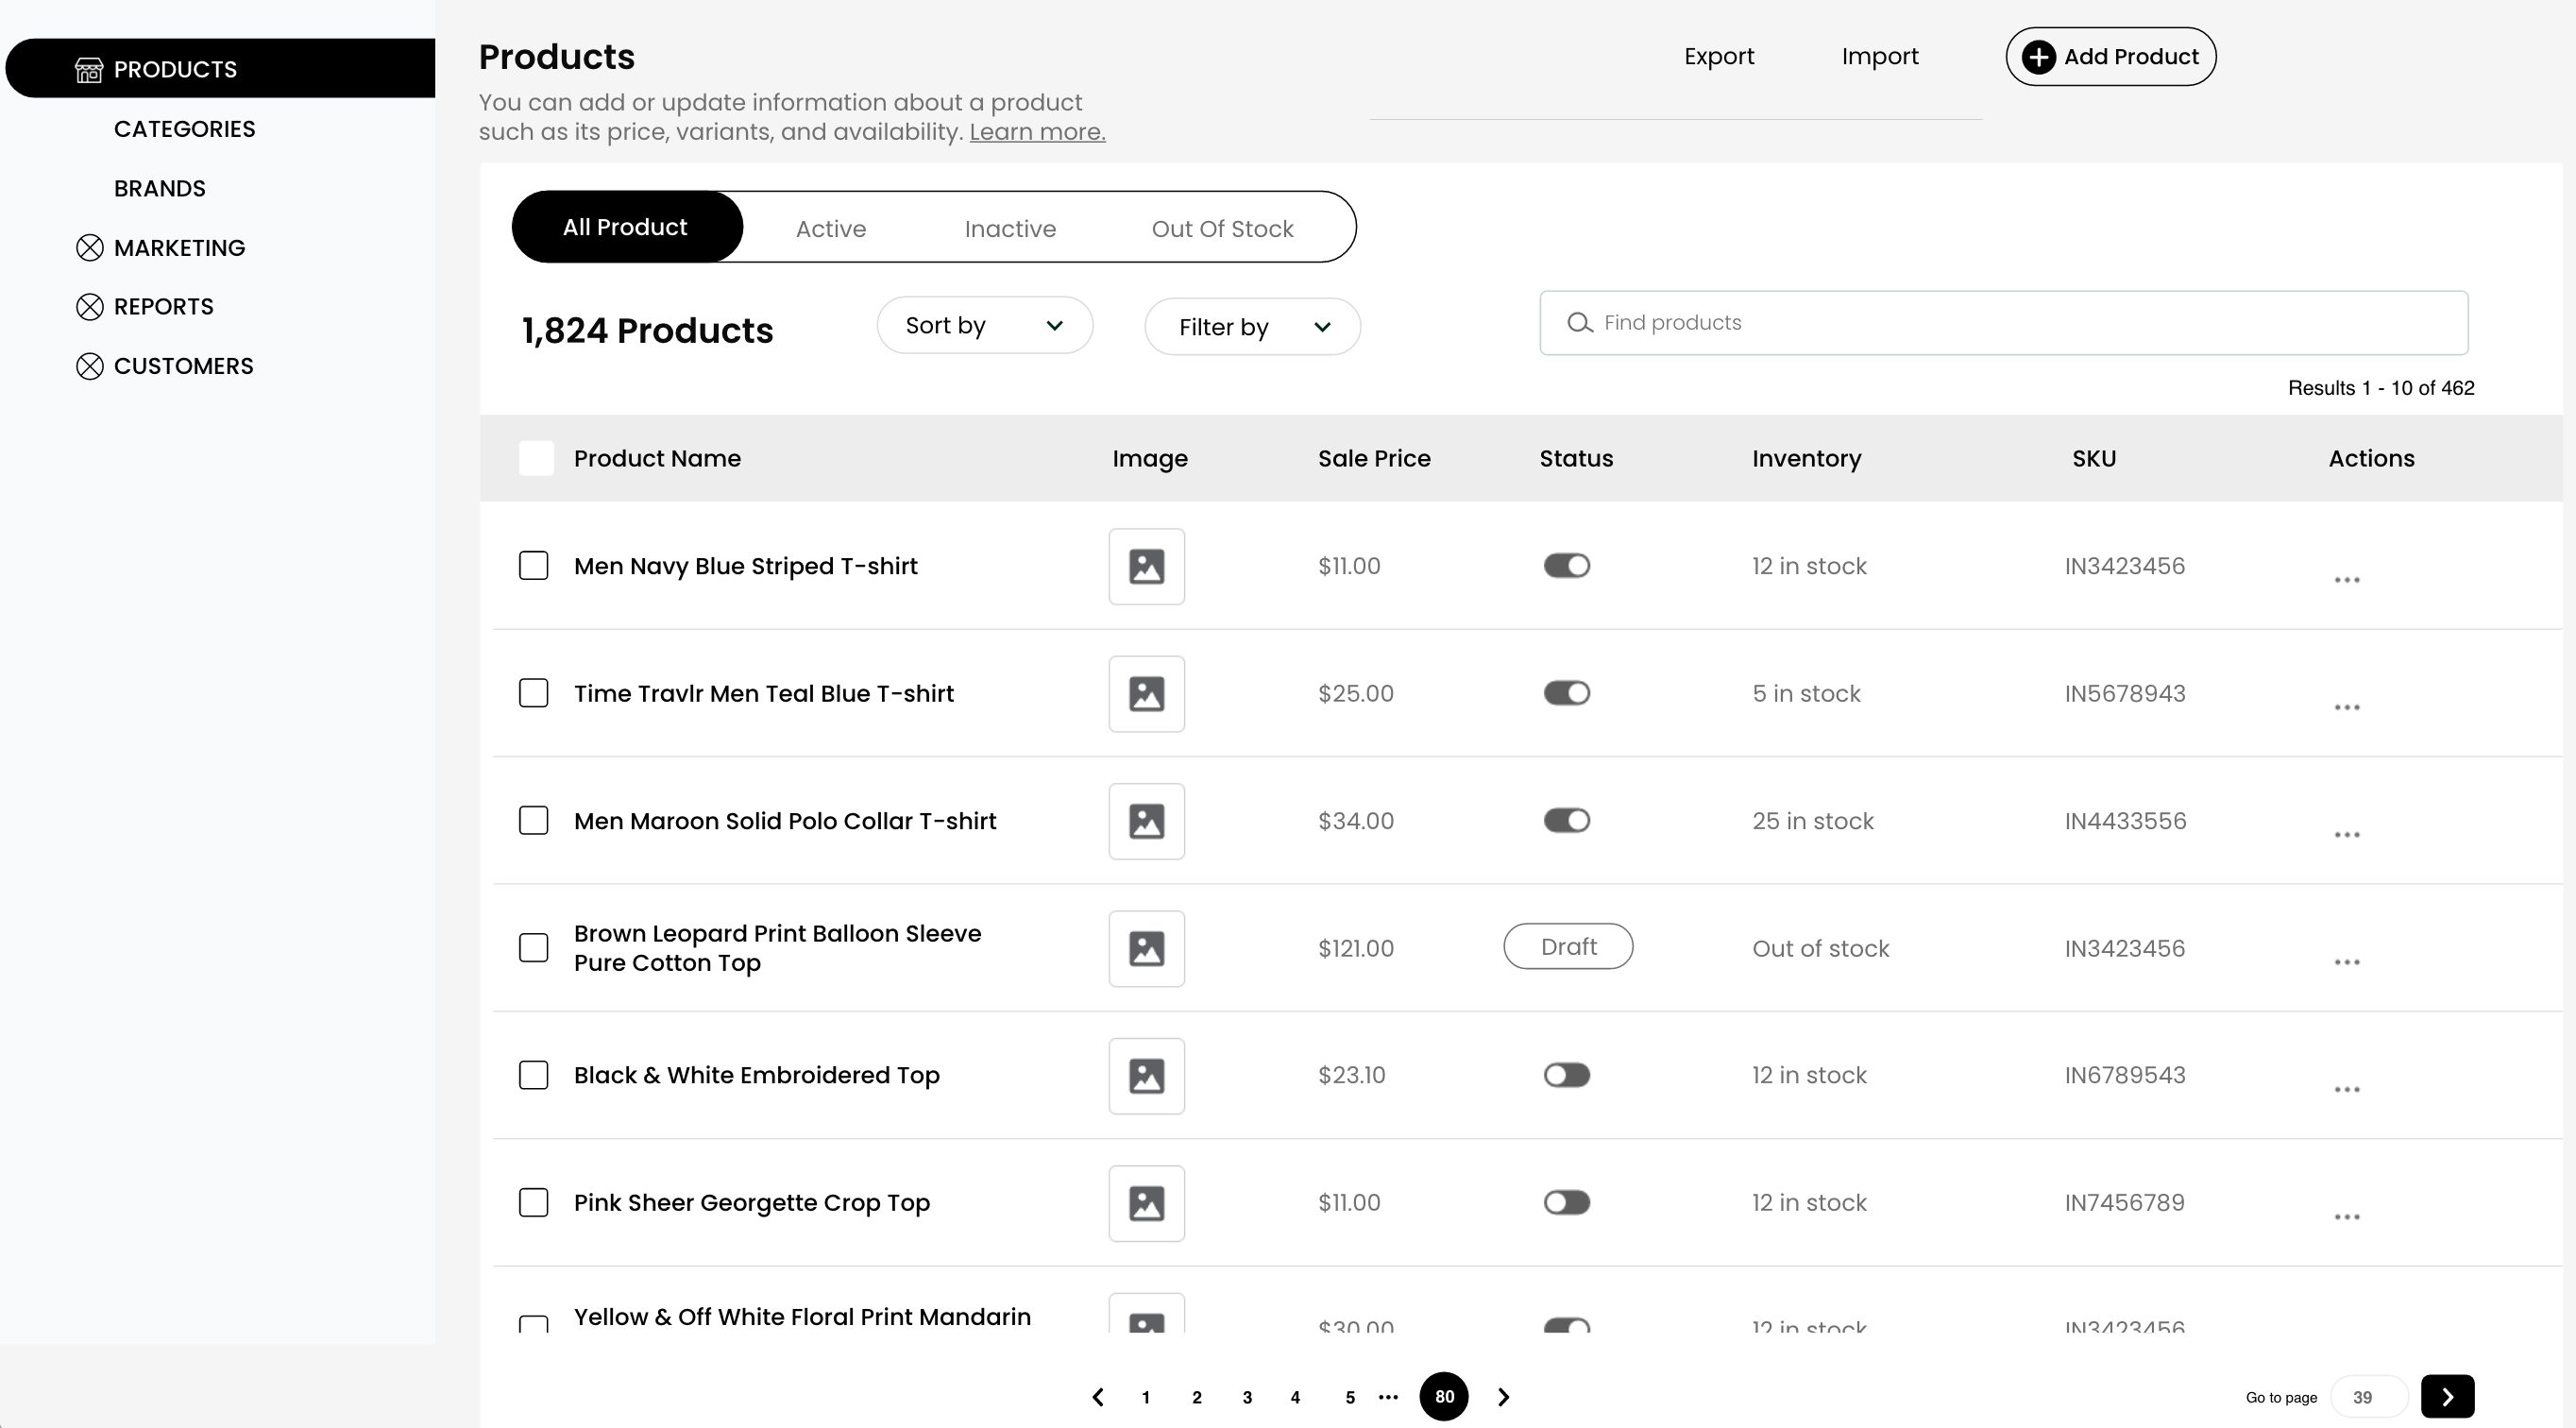Open the Learn more link

[x=1037, y=132]
